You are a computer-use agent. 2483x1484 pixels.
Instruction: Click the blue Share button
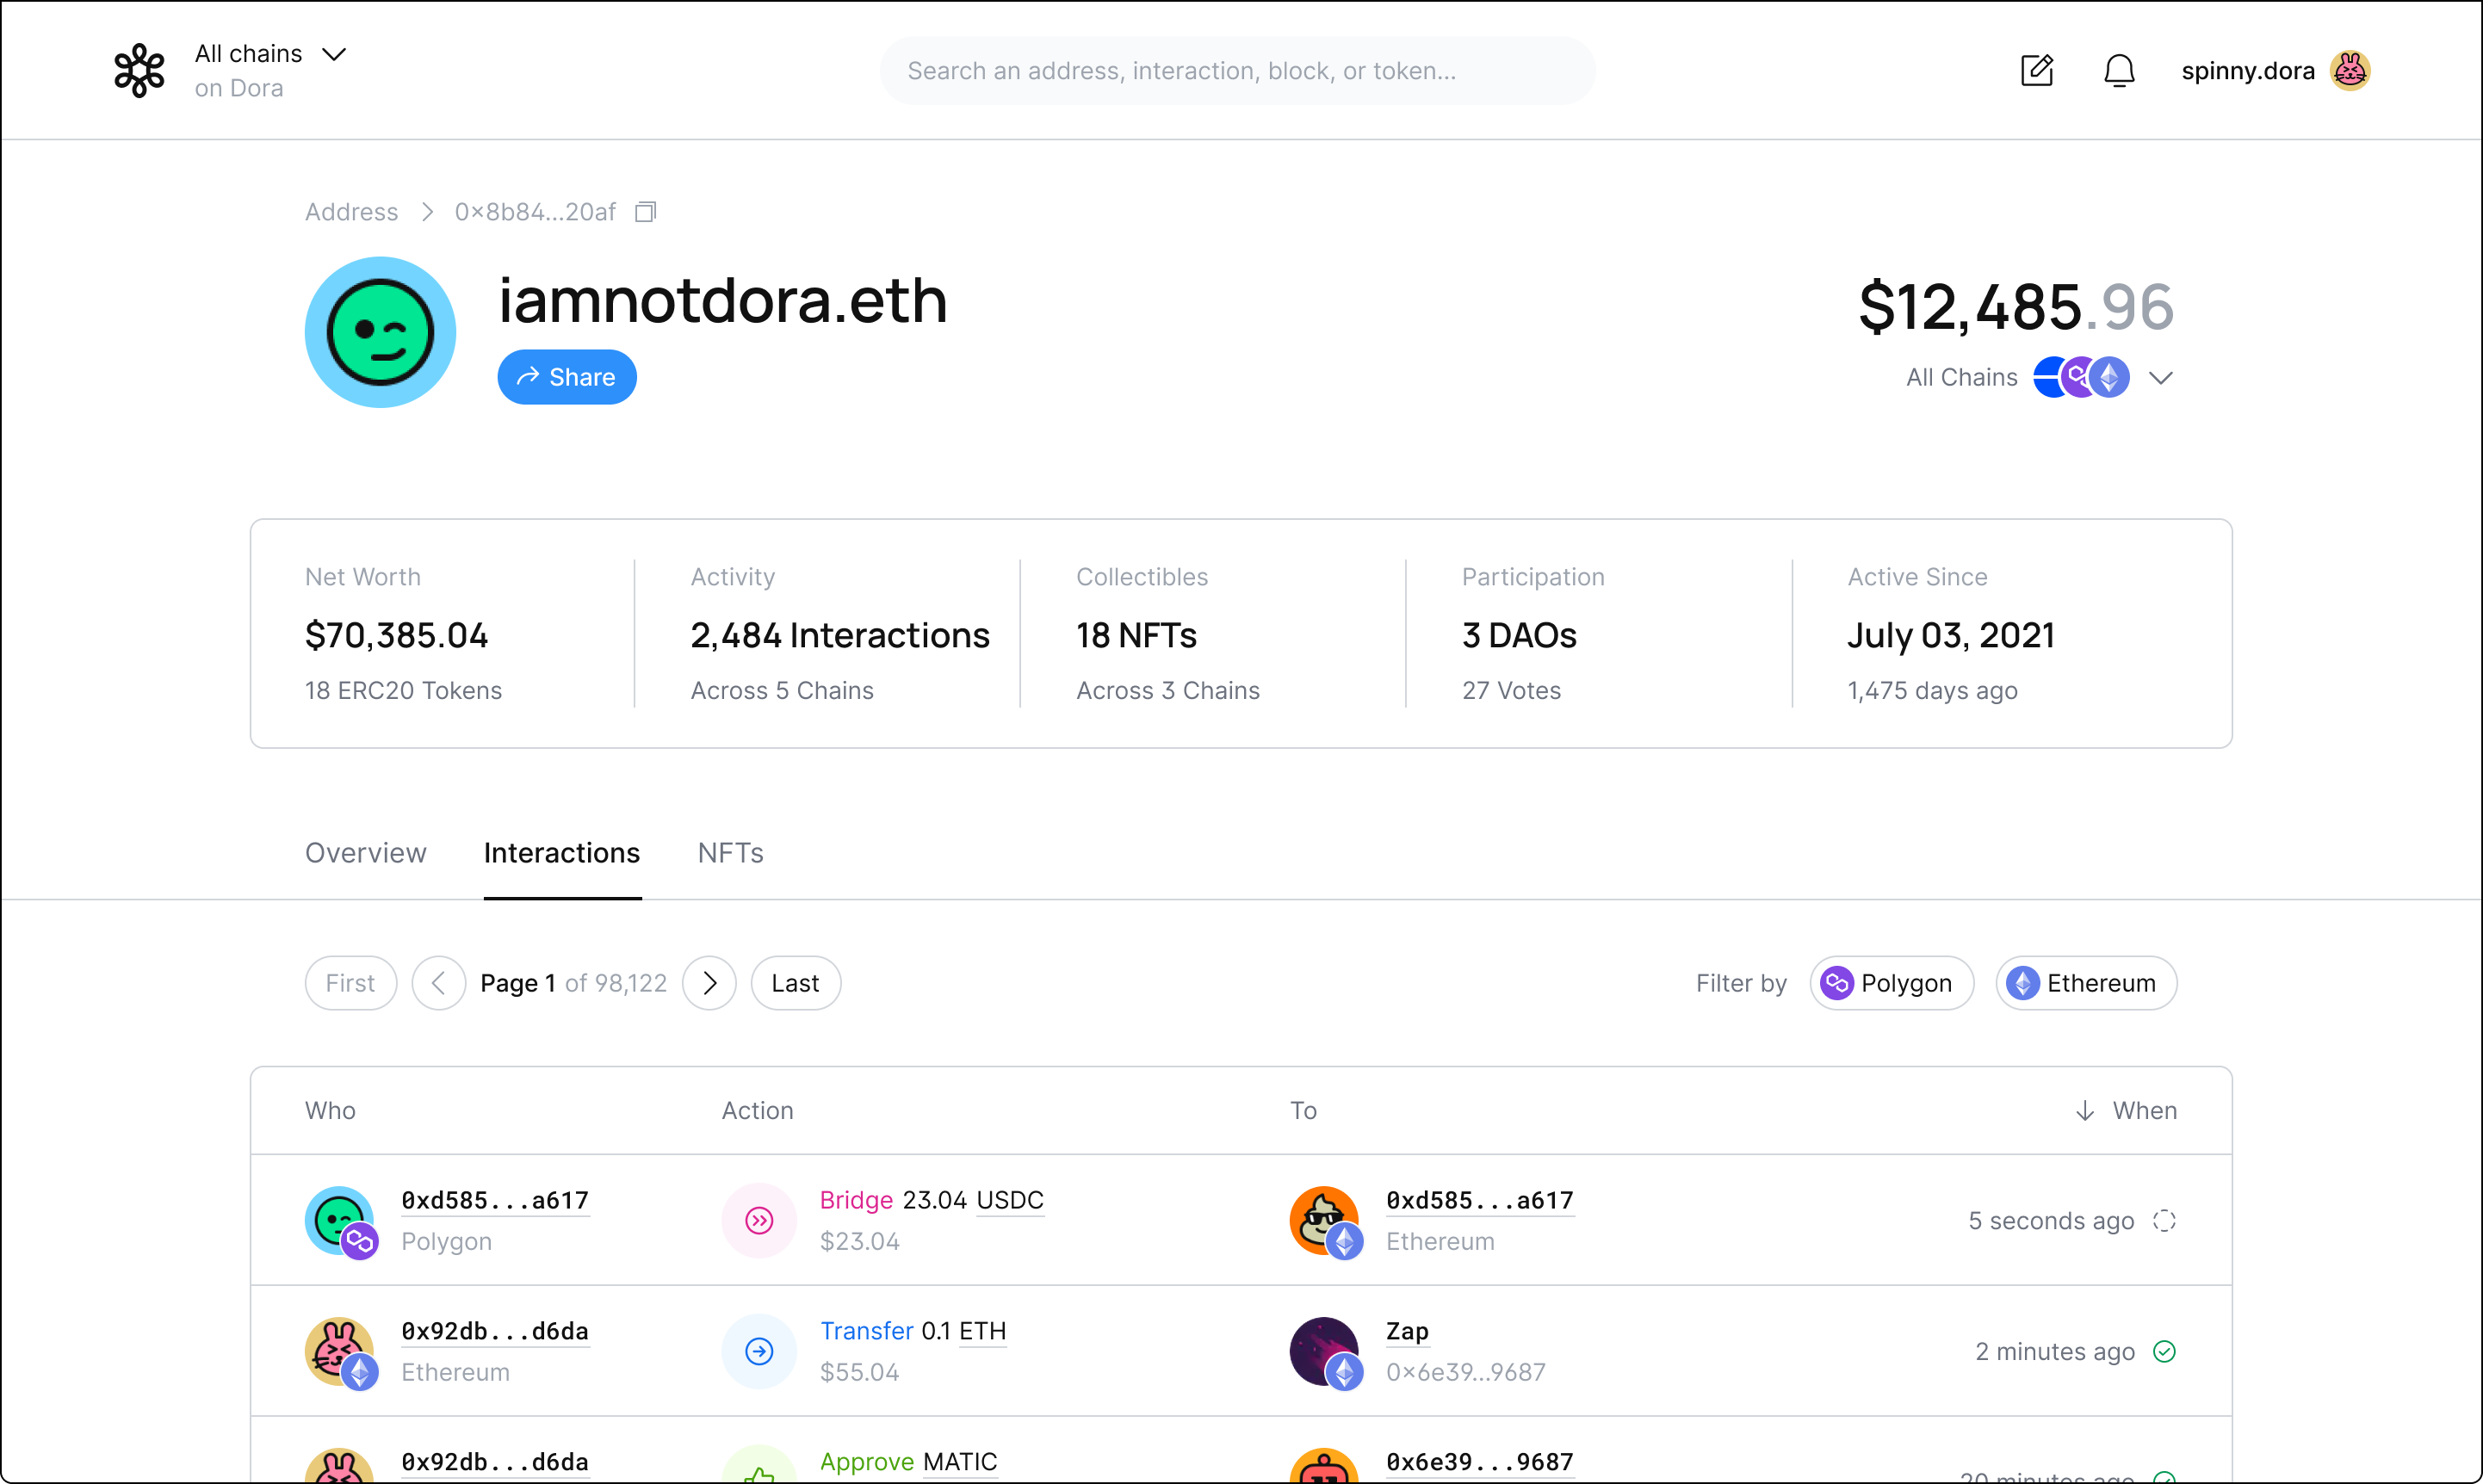(x=566, y=377)
